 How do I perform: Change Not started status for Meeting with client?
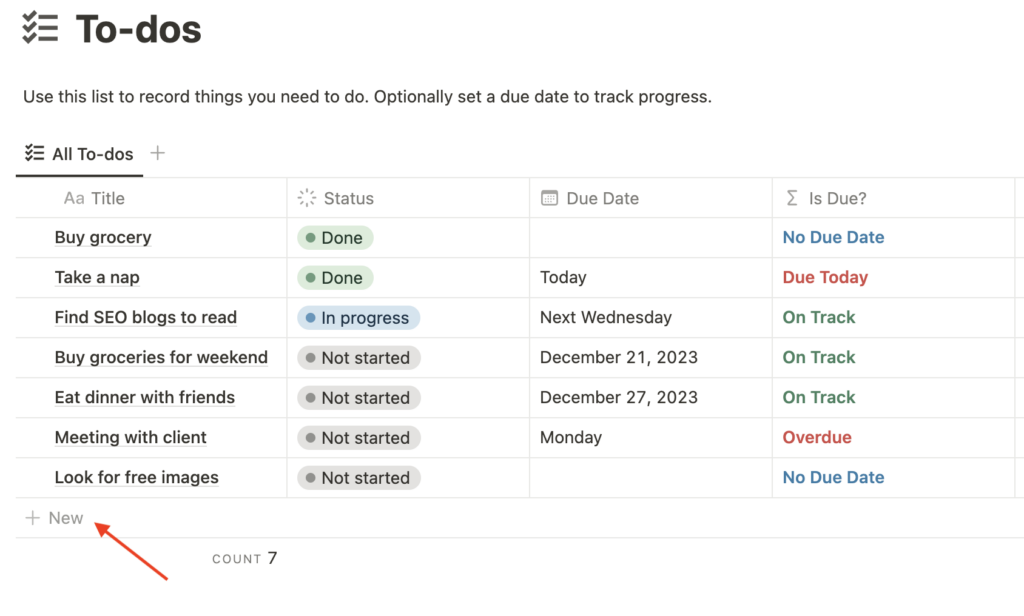point(358,438)
